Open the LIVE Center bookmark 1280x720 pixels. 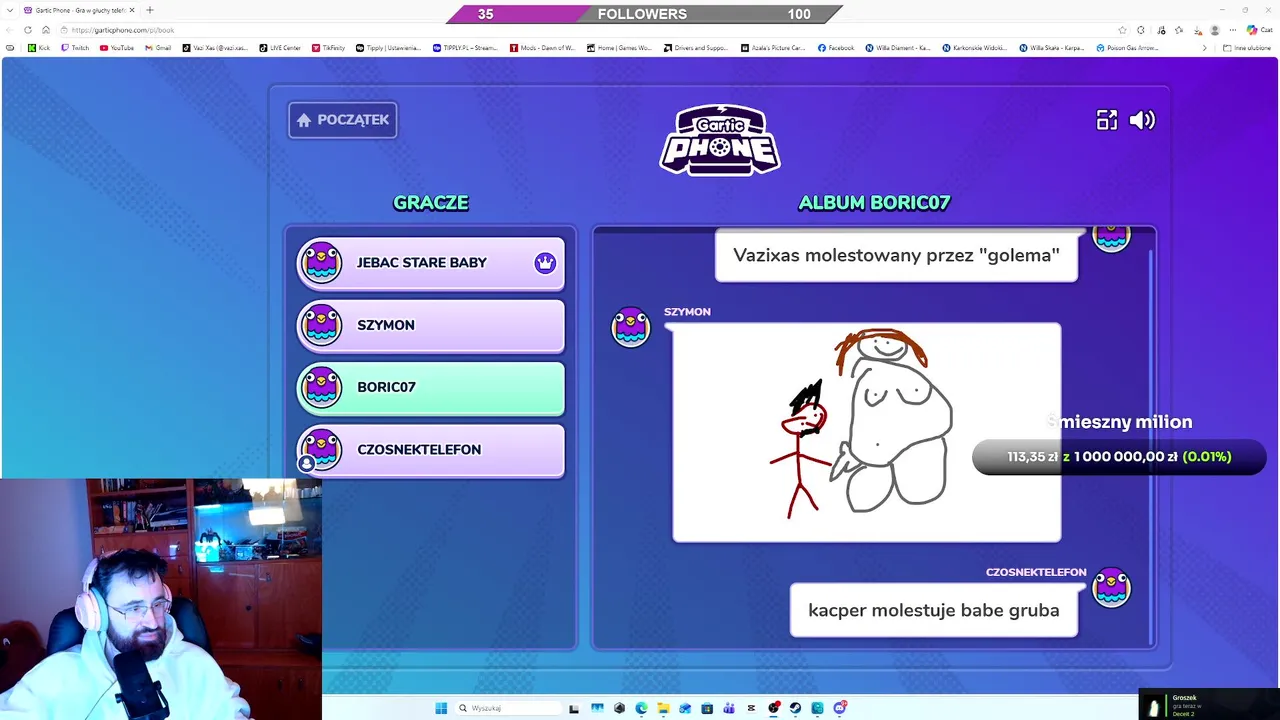280,48
